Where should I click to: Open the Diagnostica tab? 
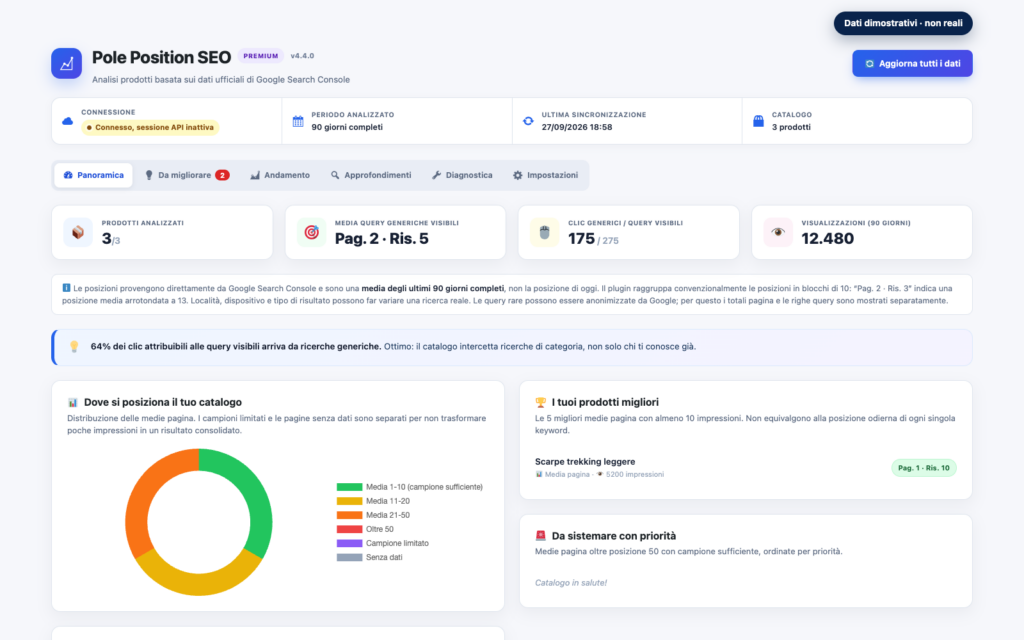462,175
